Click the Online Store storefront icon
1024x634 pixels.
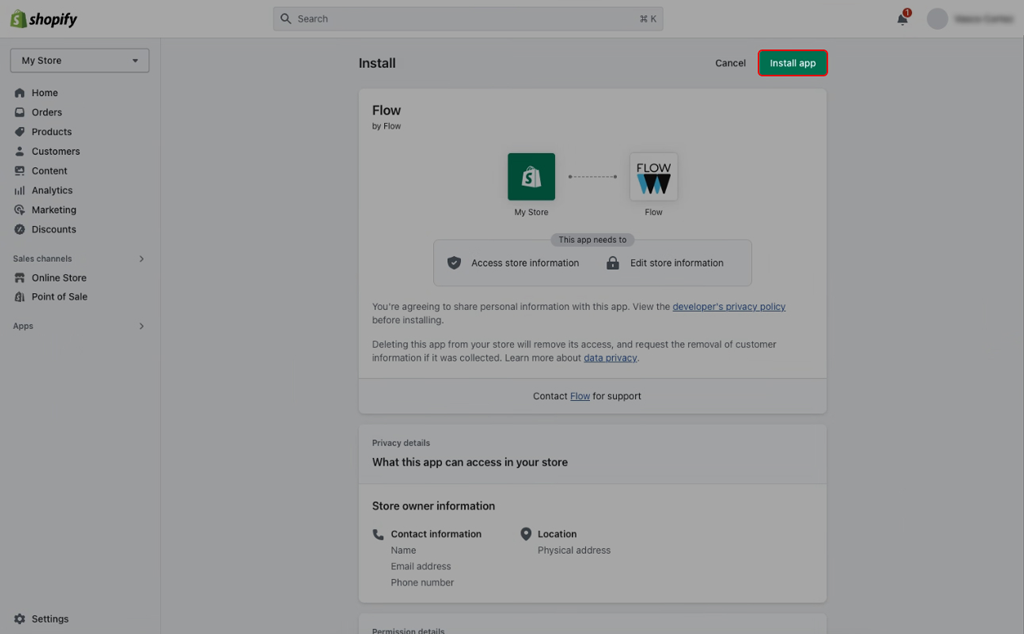tap(20, 277)
